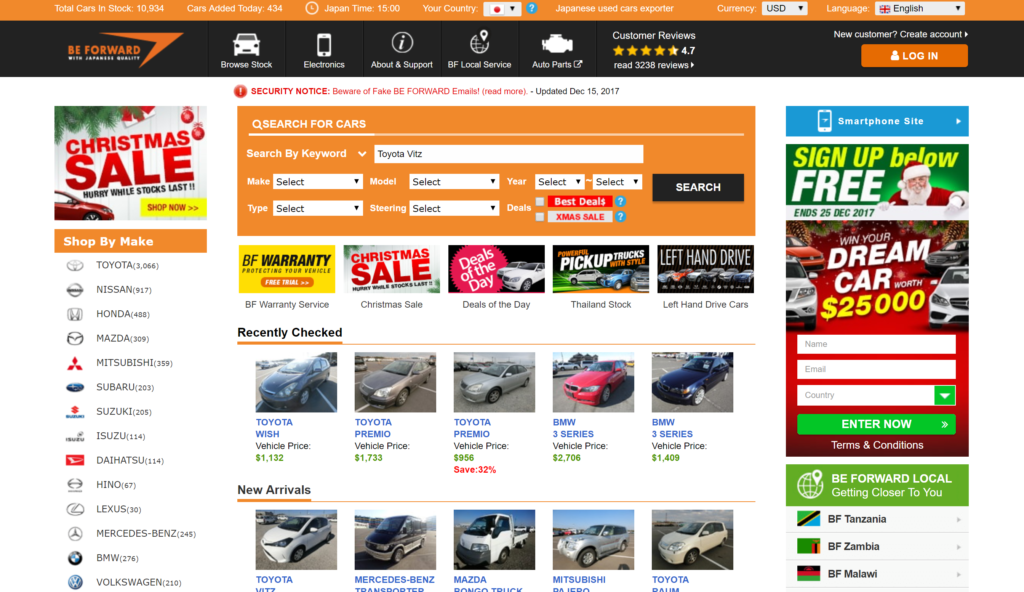Click the Toyota logo in Shop By Make
The image size is (1024, 592).
(x=75, y=266)
